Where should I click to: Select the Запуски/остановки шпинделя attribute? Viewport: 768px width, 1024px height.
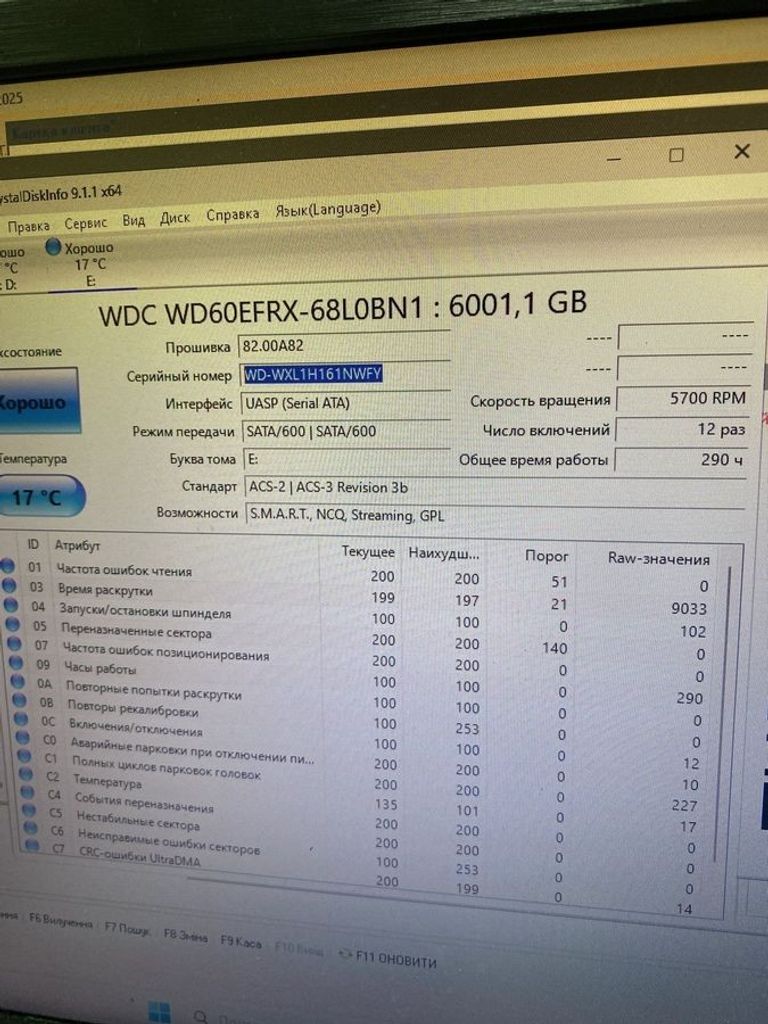[145, 612]
